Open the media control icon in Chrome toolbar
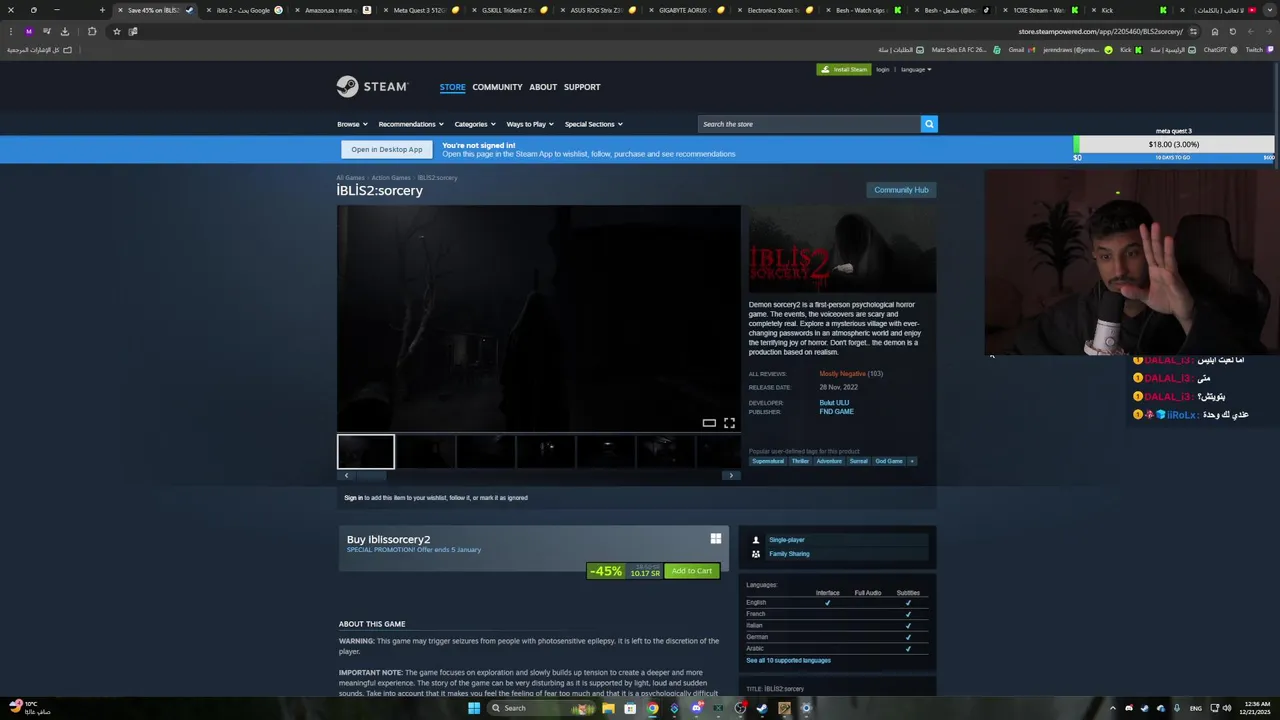 point(46,31)
